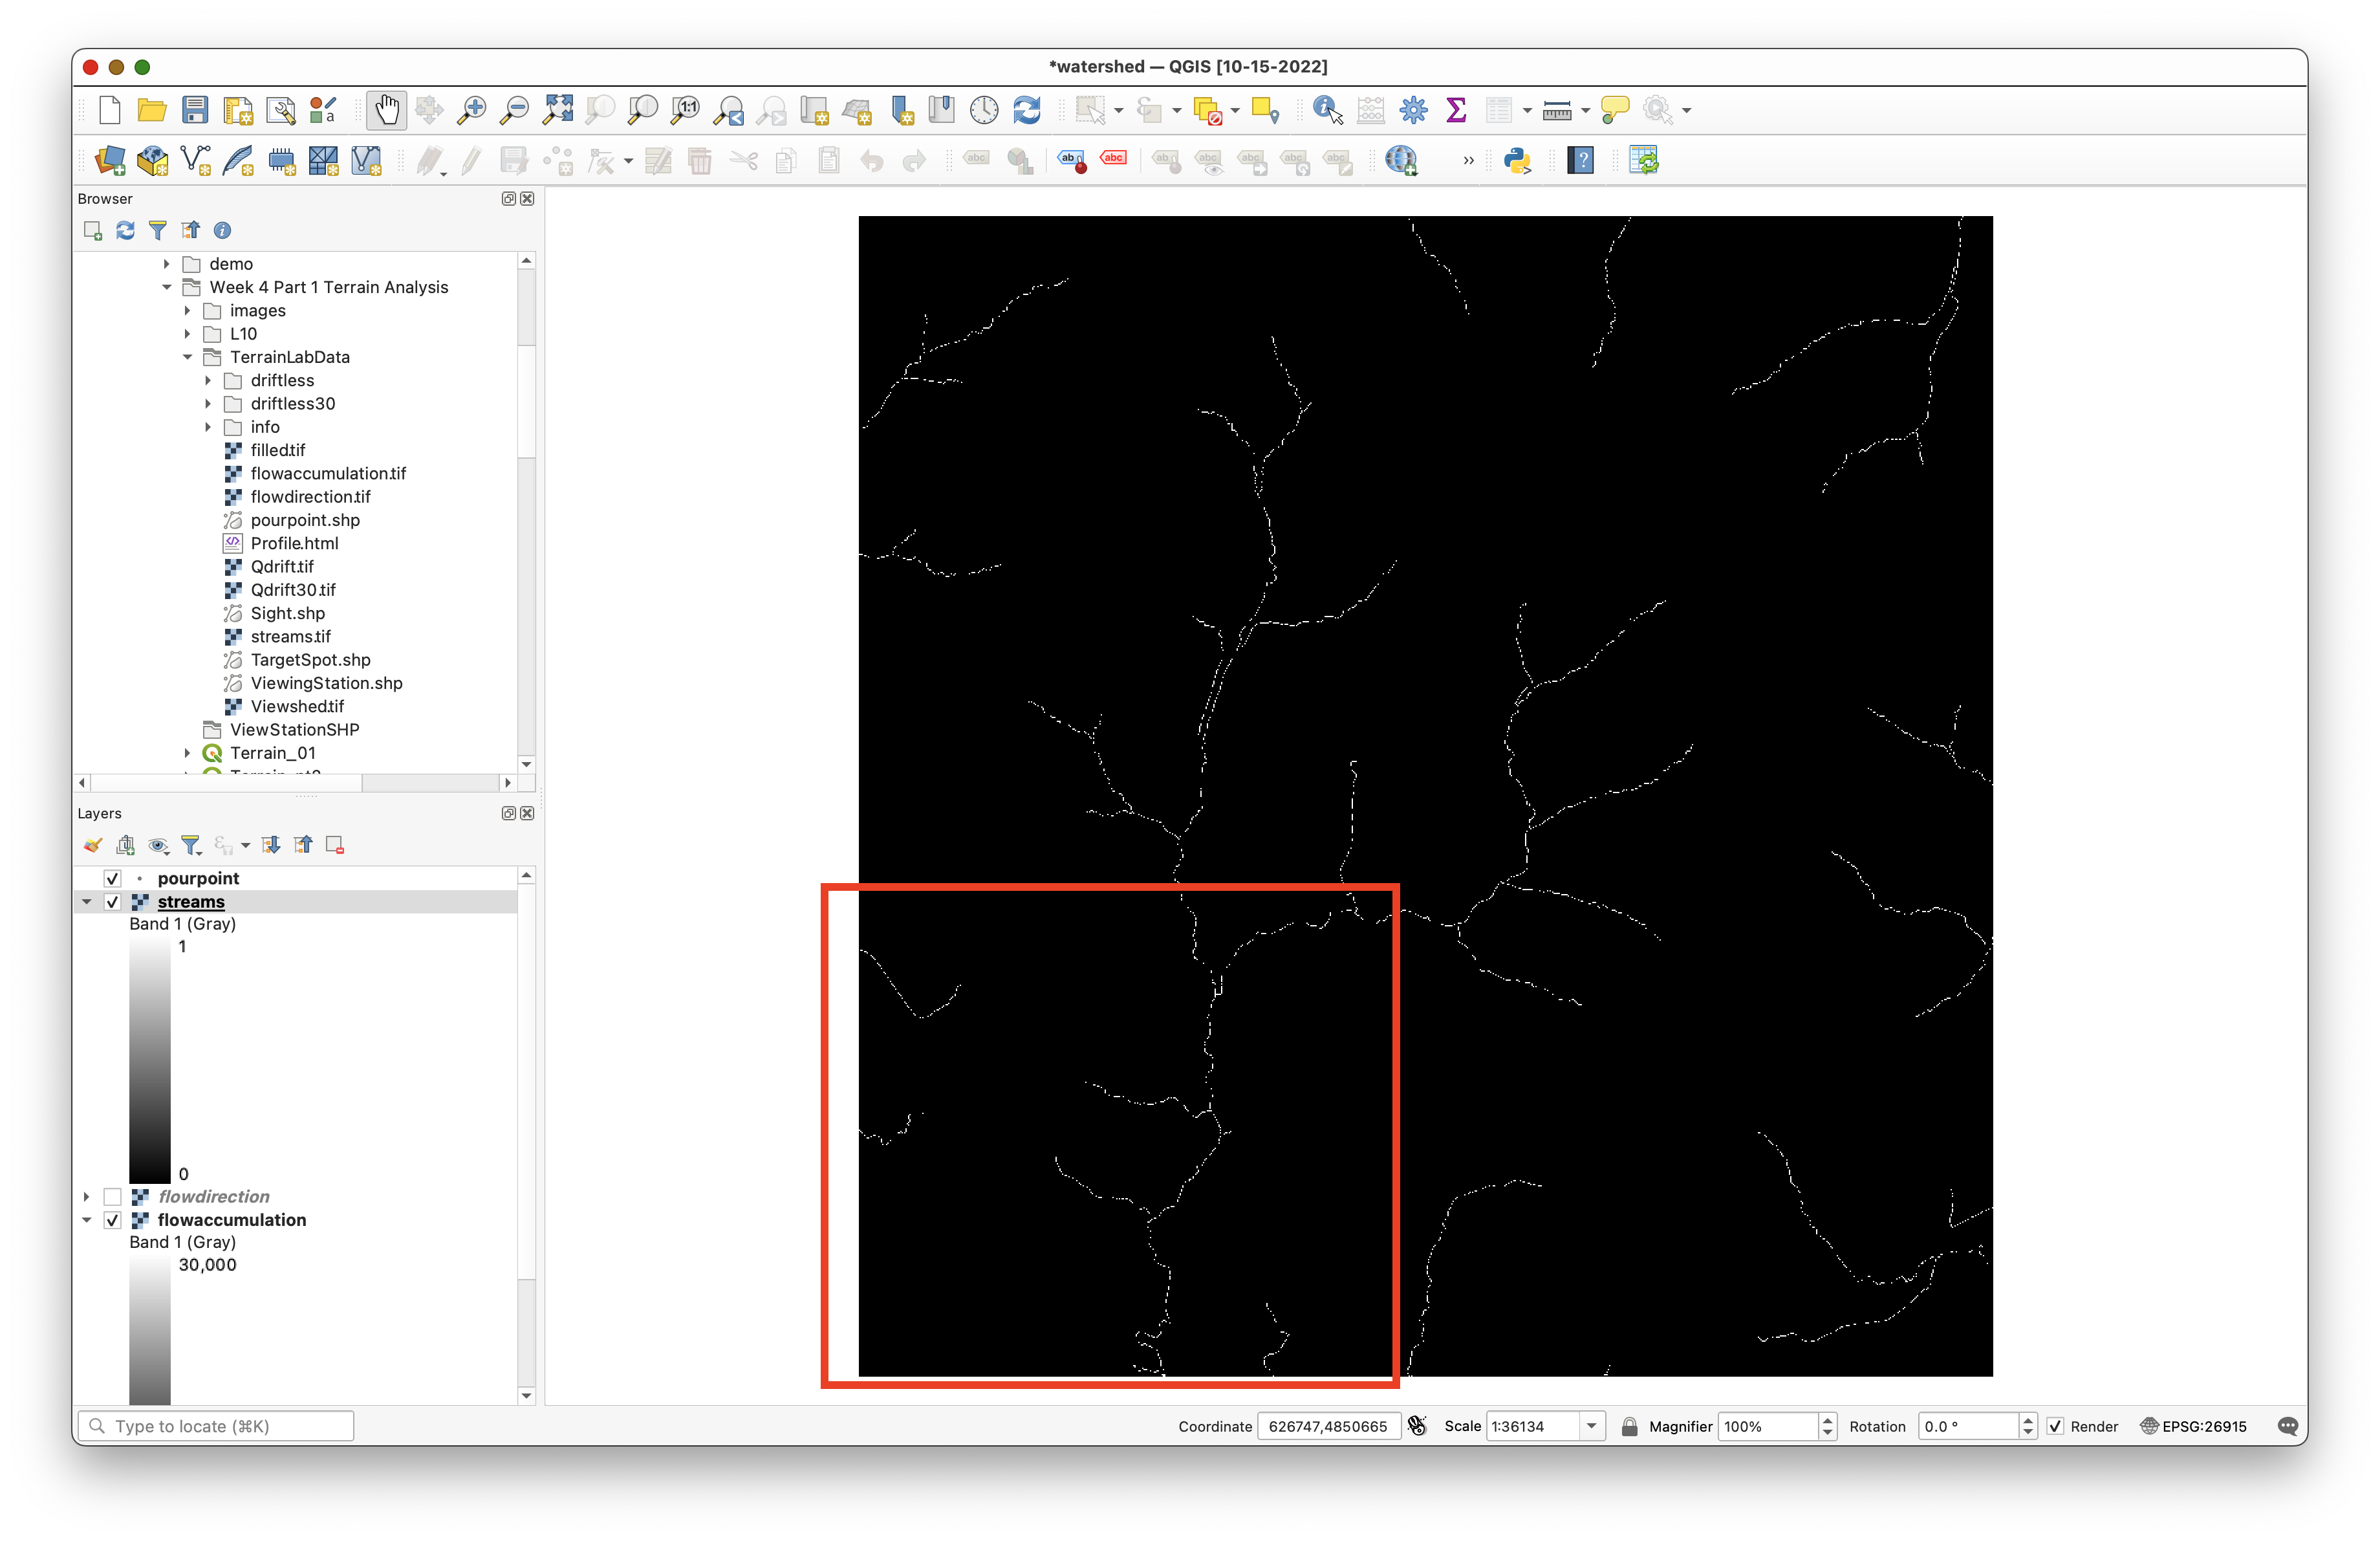This screenshot has height=1541, width=2380.
Task: Collapse the streams layer legend
Action: [87, 902]
